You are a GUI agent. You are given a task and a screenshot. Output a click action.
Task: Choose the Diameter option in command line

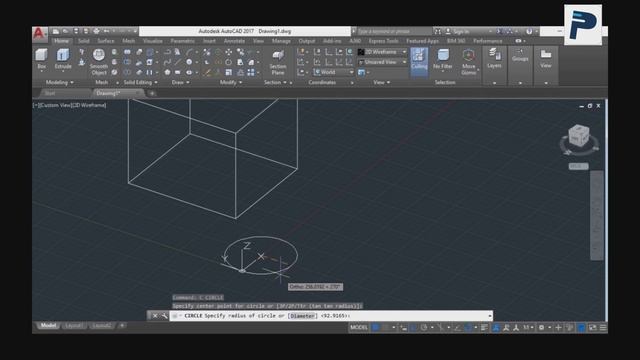pyautogui.click(x=302, y=316)
